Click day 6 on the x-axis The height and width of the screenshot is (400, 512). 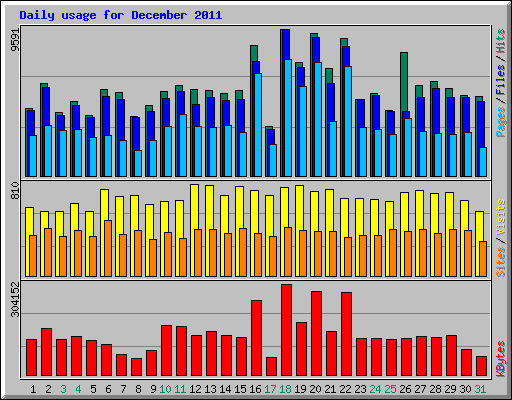(x=108, y=389)
